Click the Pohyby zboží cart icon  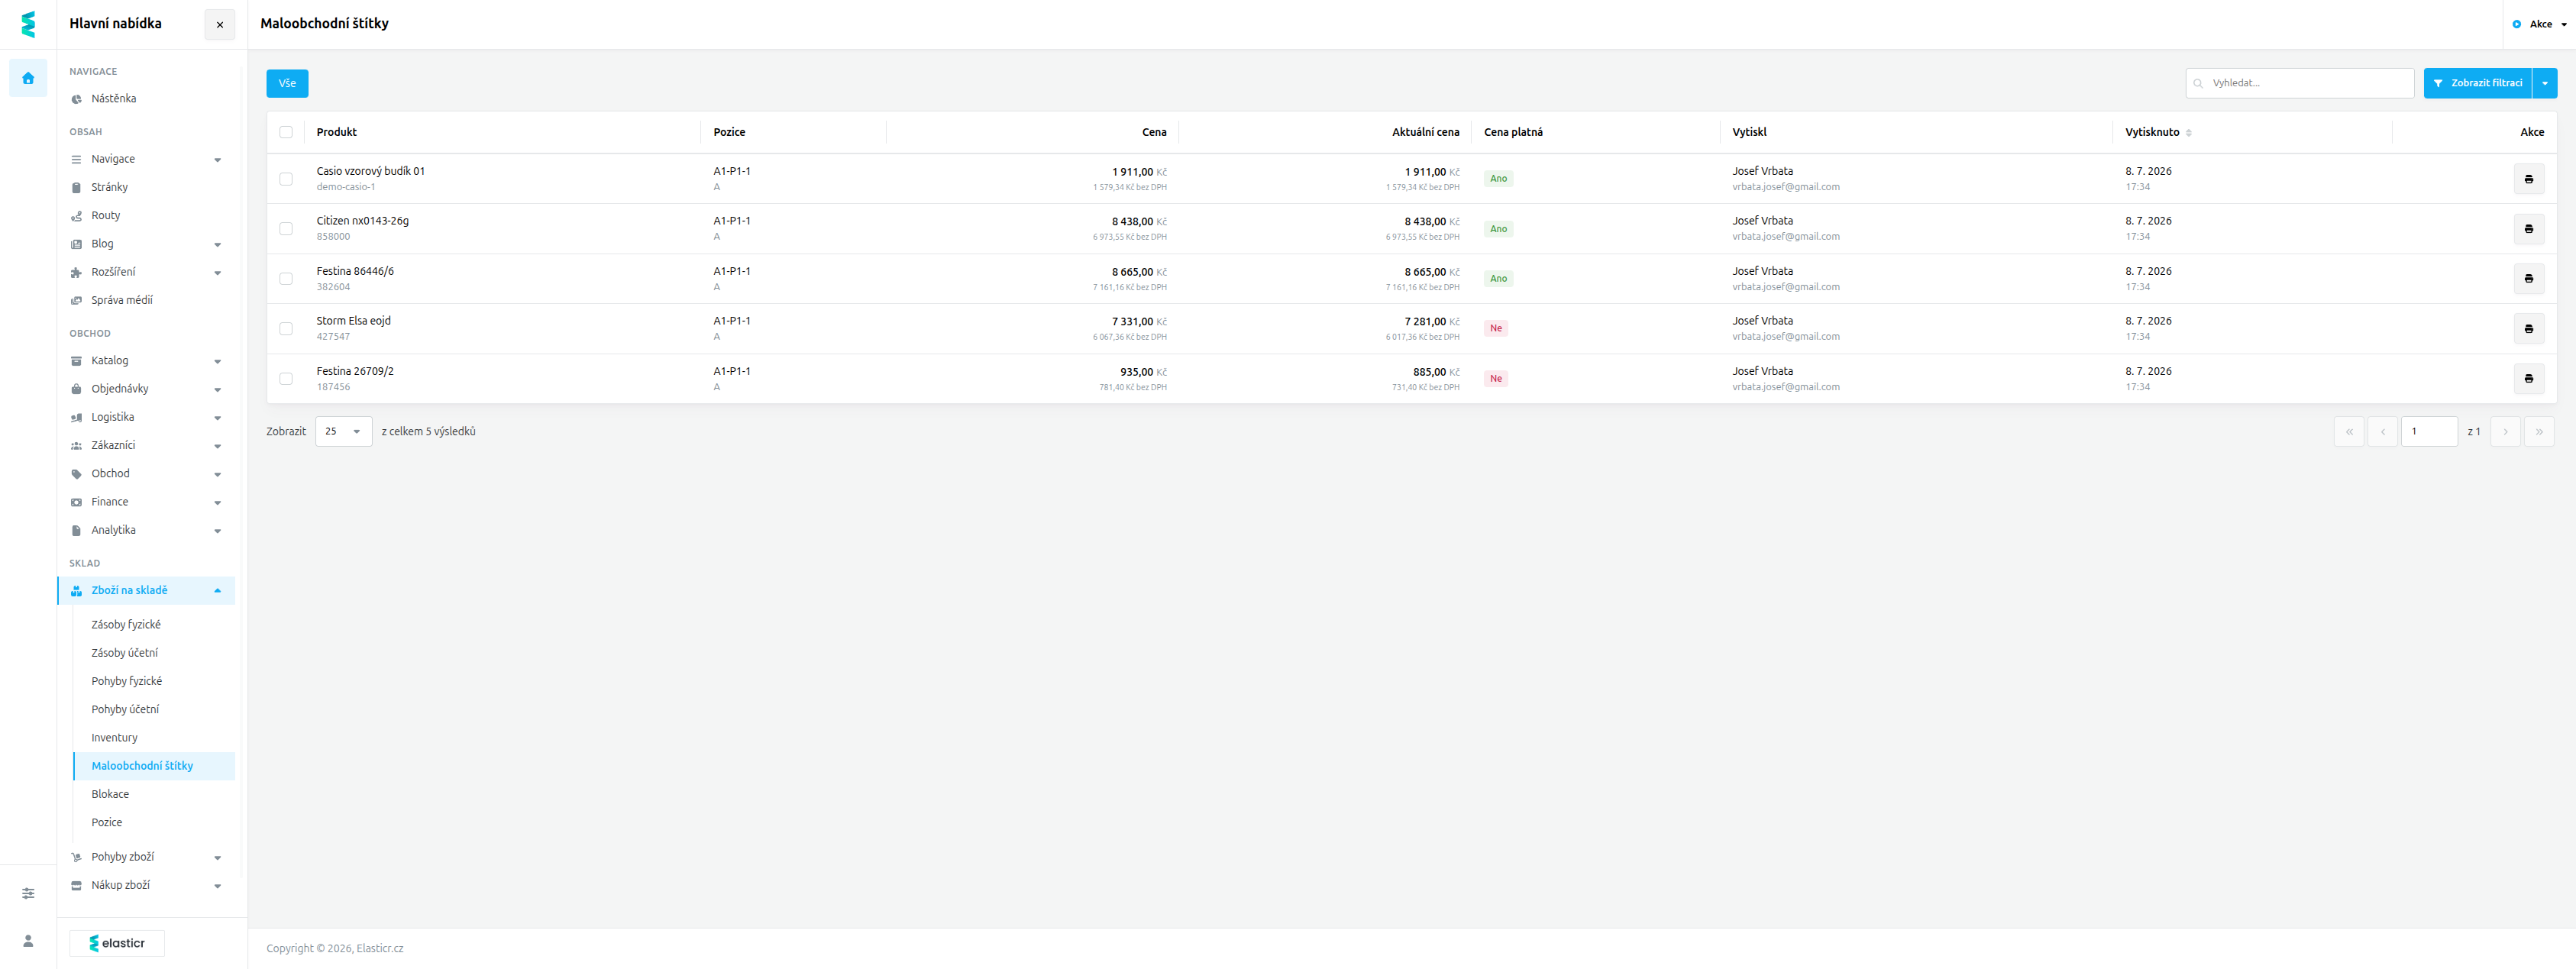tap(76, 857)
